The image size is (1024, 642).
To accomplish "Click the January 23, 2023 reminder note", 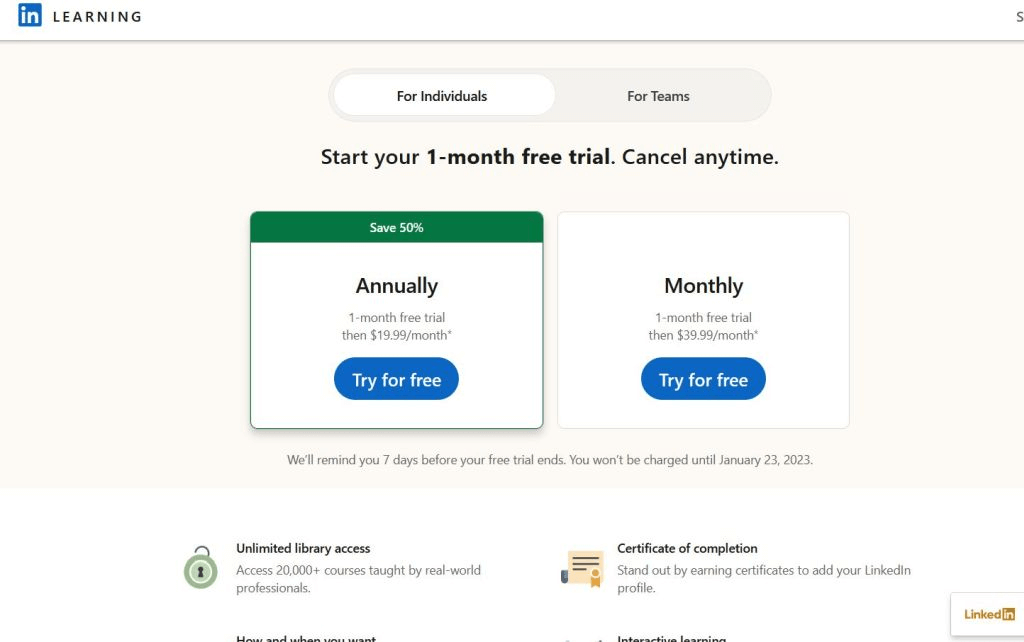I will (549, 460).
